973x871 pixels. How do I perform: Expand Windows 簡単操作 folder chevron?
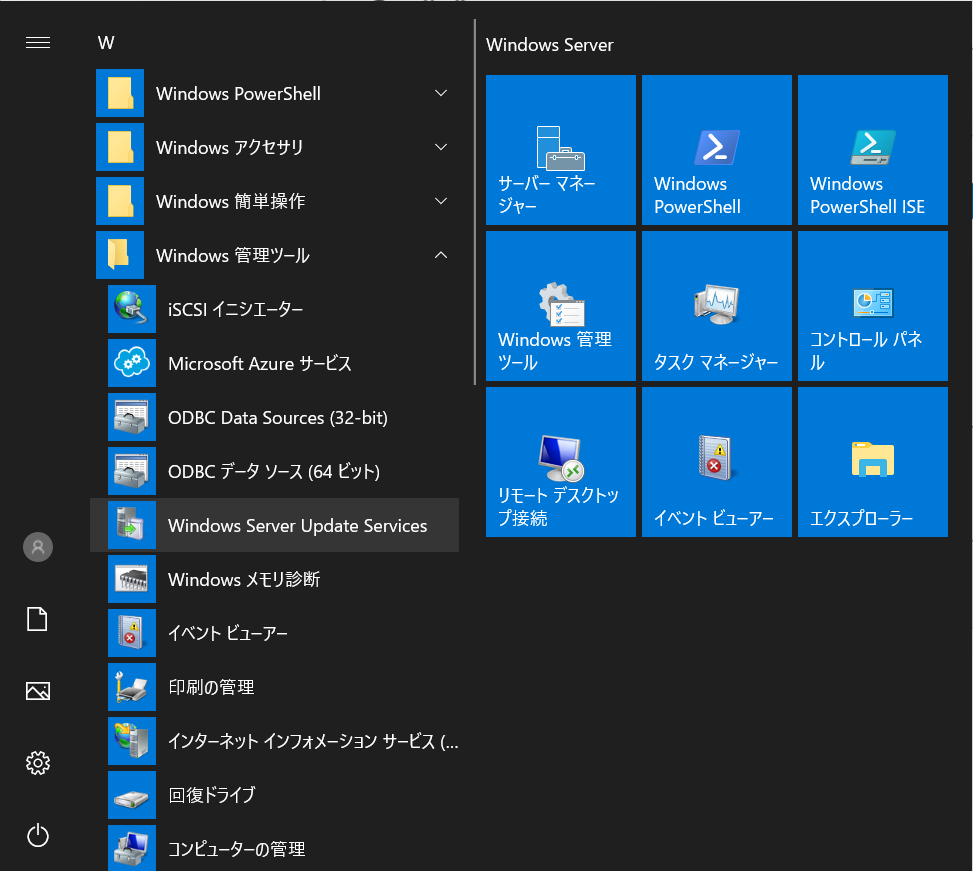pyautogui.click(x=441, y=201)
